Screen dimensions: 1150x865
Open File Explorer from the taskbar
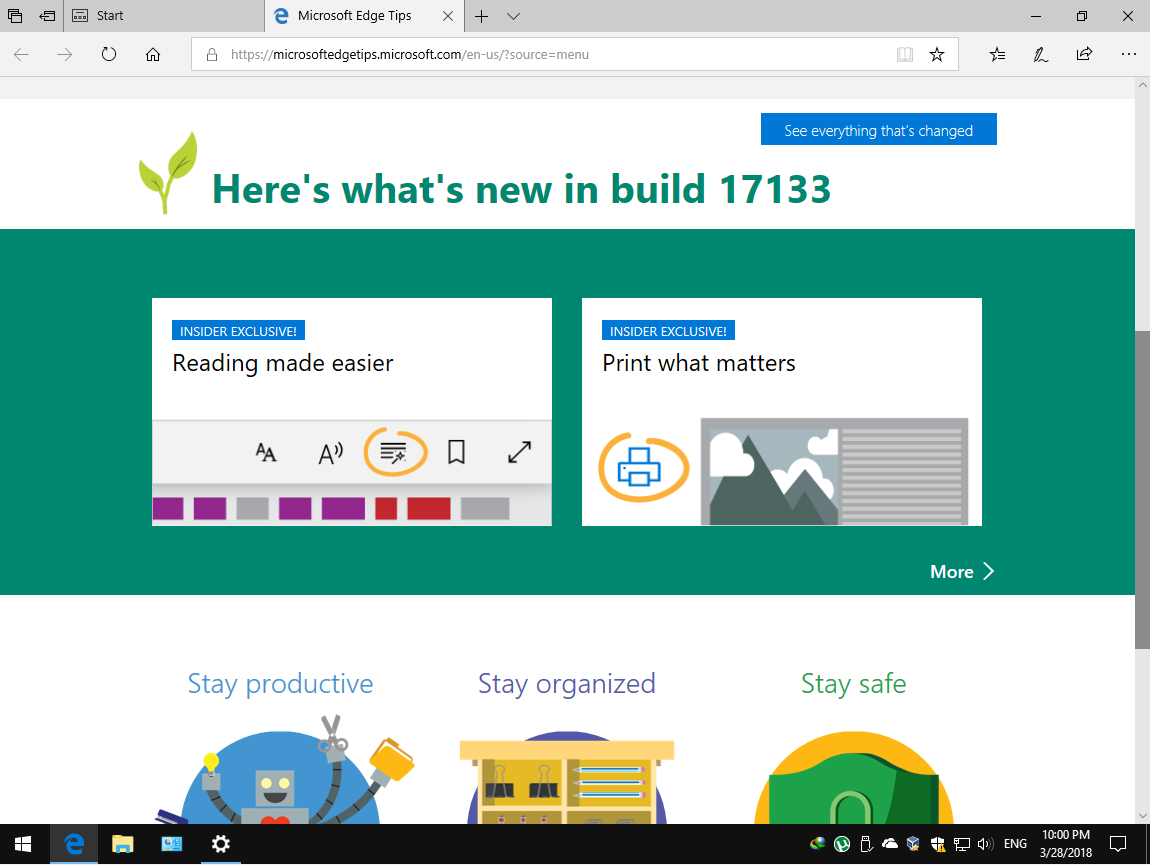click(x=122, y=844)
